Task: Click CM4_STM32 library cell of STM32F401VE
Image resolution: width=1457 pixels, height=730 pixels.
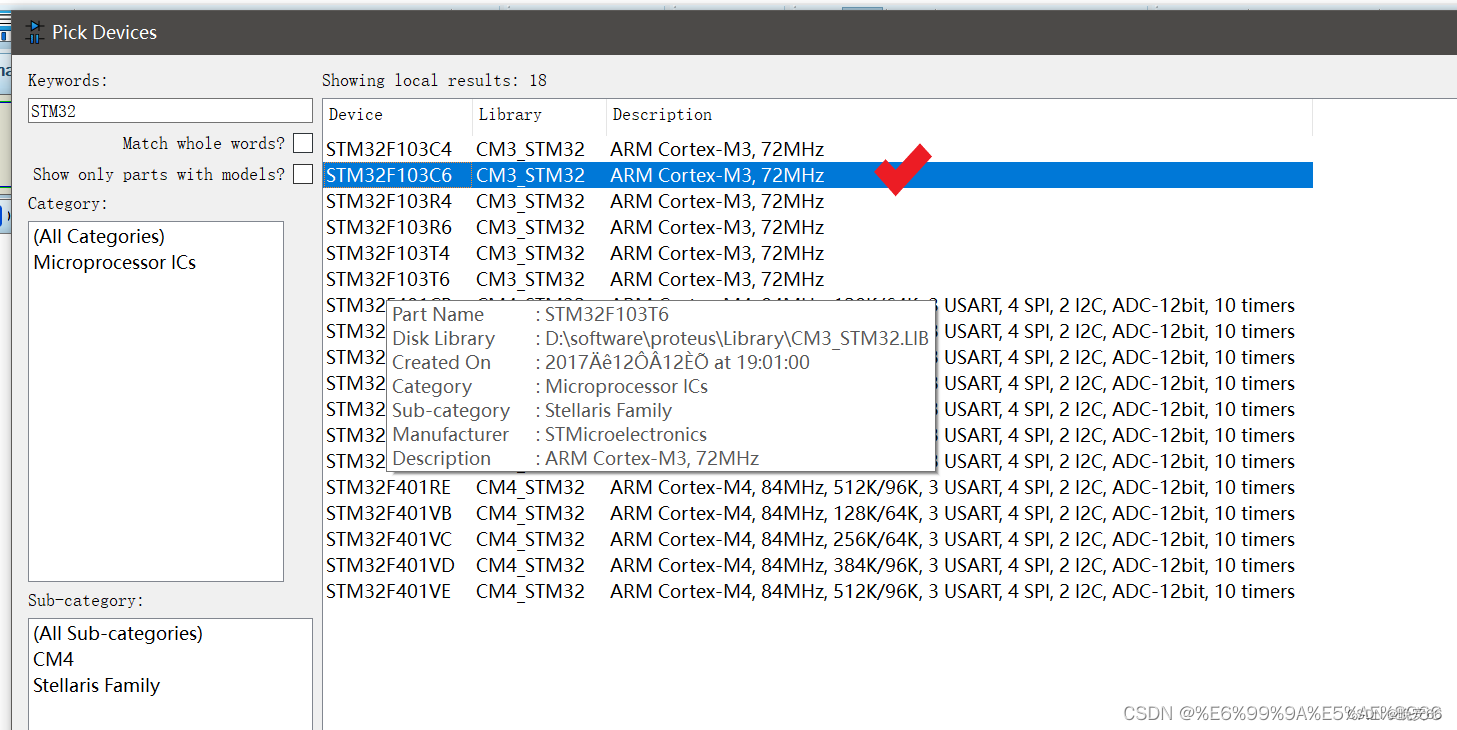Action: [531, 592]
